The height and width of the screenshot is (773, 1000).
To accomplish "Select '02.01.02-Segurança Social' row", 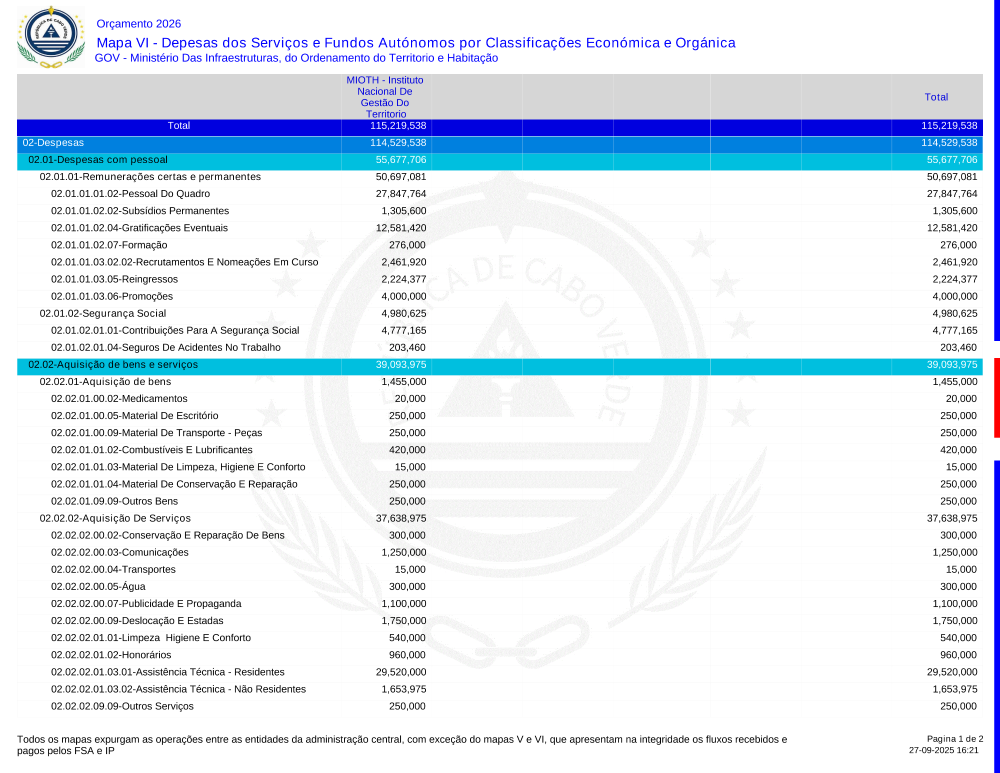I will tap(102, 313).
